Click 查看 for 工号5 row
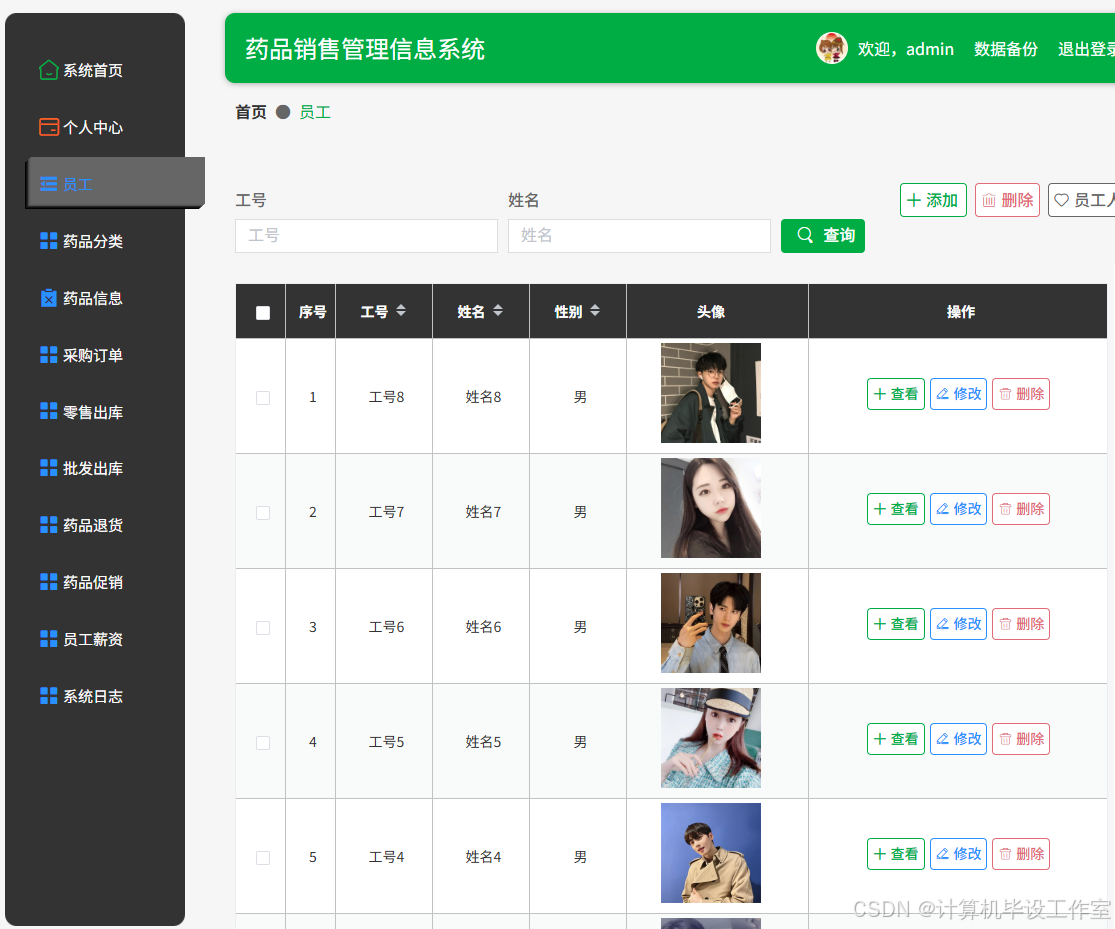 [896, 739]
